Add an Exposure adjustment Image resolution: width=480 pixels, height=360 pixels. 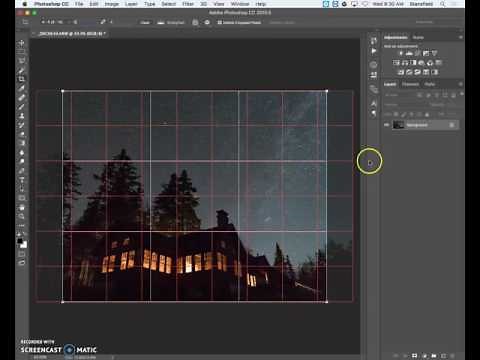tap(426, 53)
